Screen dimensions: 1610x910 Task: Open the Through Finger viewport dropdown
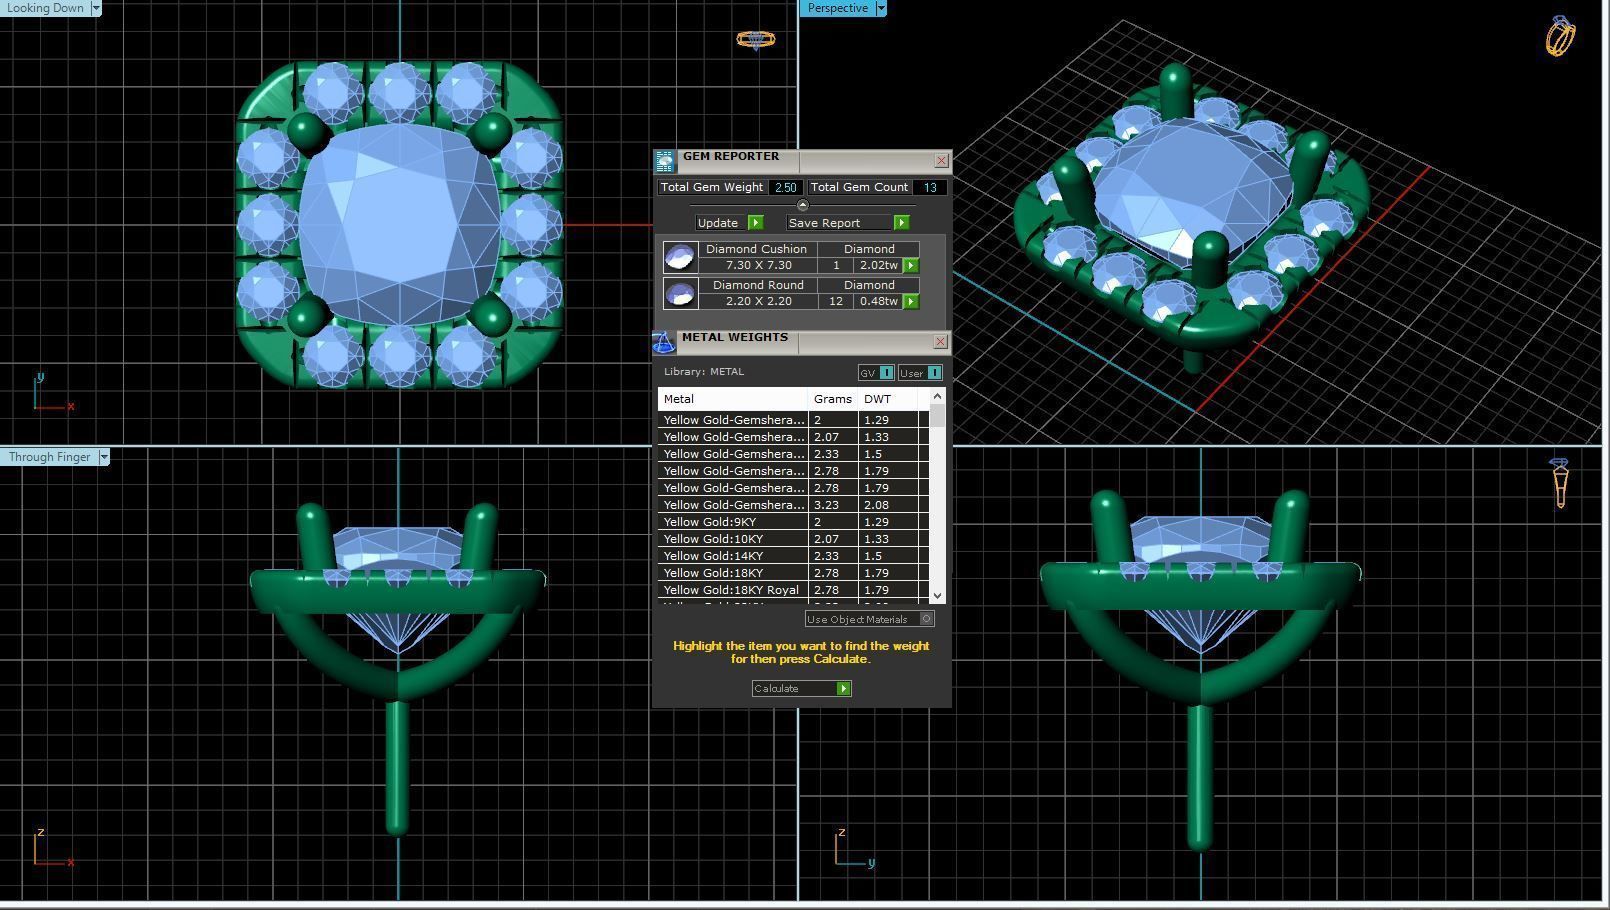[104, 457]
